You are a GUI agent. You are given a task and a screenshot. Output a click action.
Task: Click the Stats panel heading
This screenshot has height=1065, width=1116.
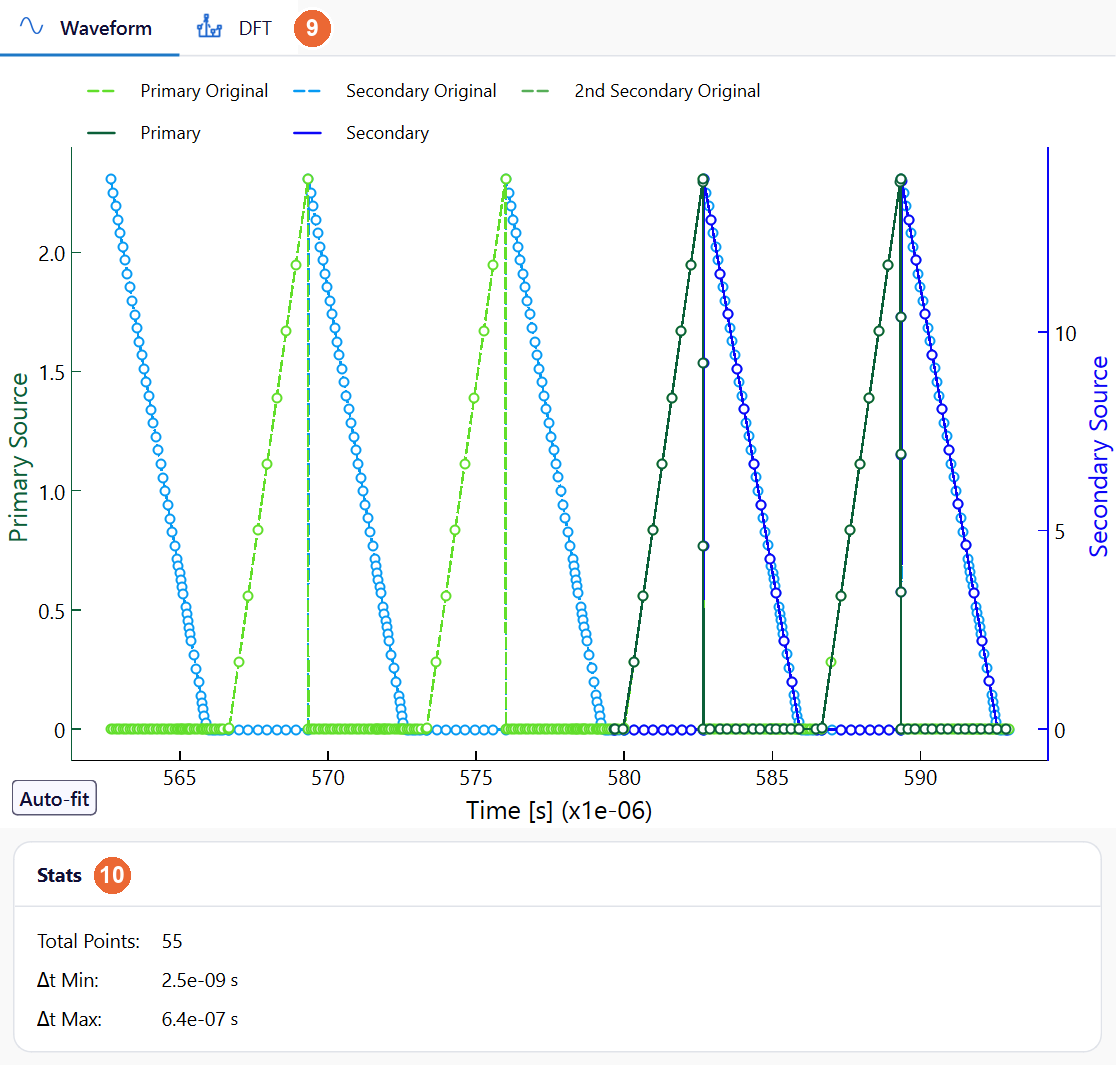click(x=59, y=875)
